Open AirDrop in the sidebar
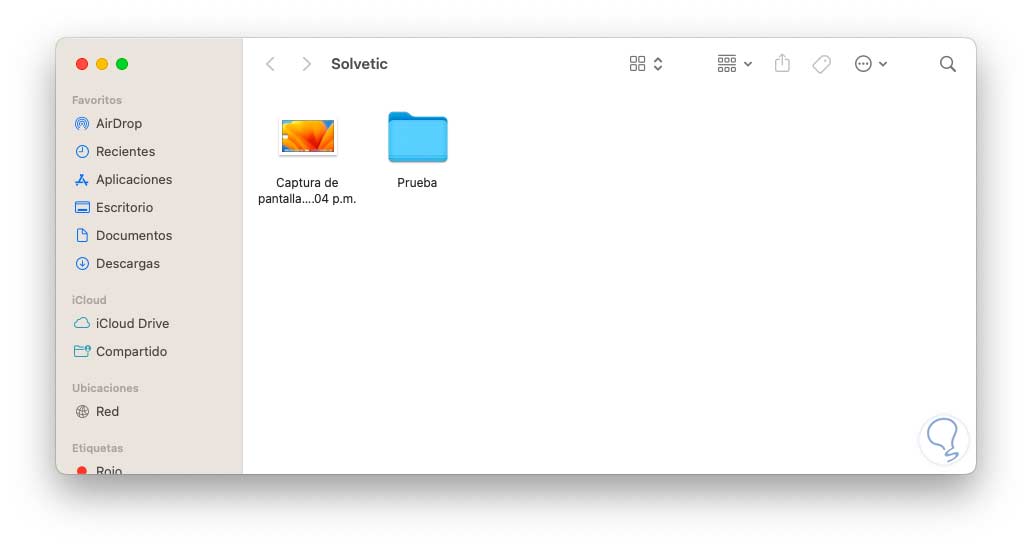 click(118, 124)
